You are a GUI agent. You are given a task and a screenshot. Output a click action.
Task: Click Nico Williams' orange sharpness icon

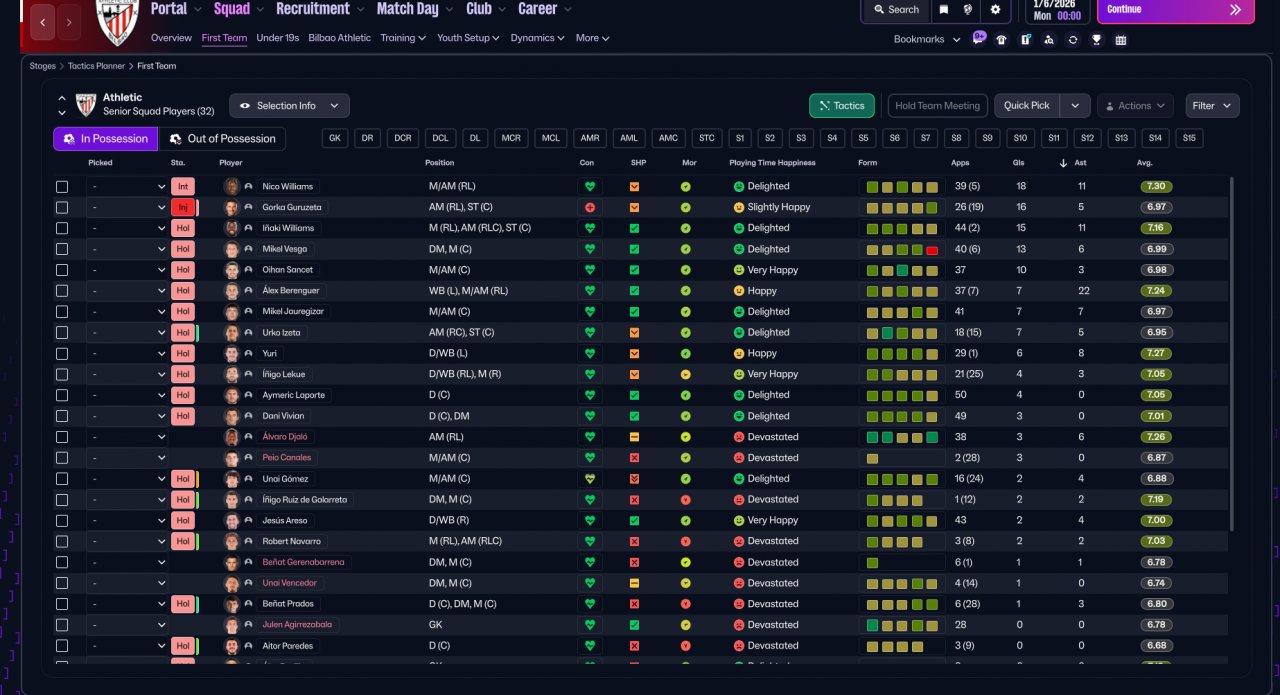(634, 187)
